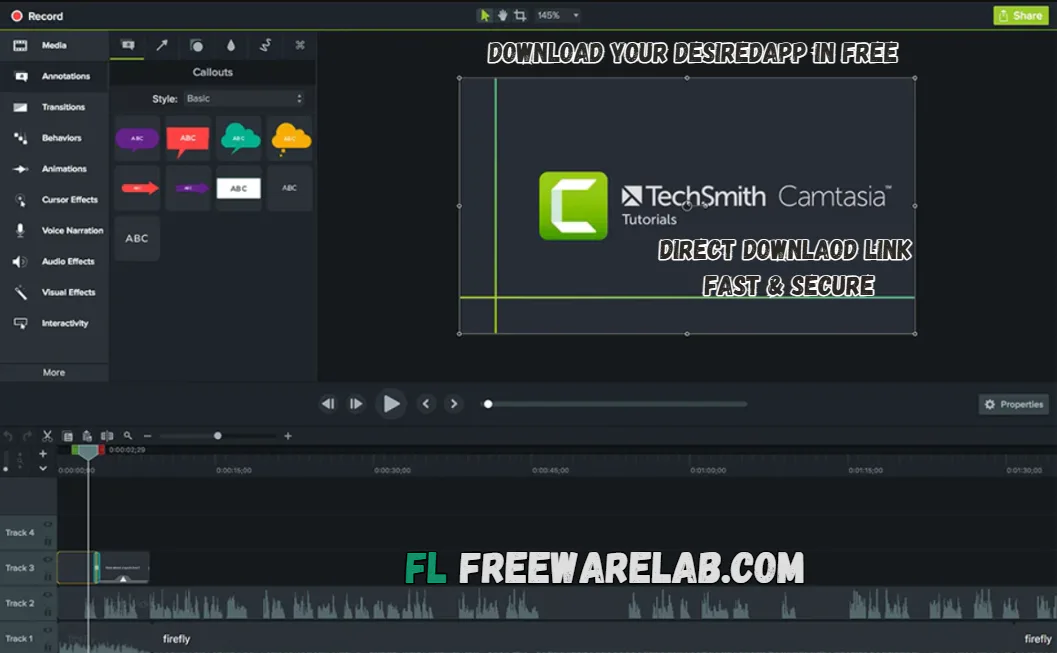The height and width of the screenshot is (653, 1057).
Task: Click the timeline zoom slider
Action: 218,436
